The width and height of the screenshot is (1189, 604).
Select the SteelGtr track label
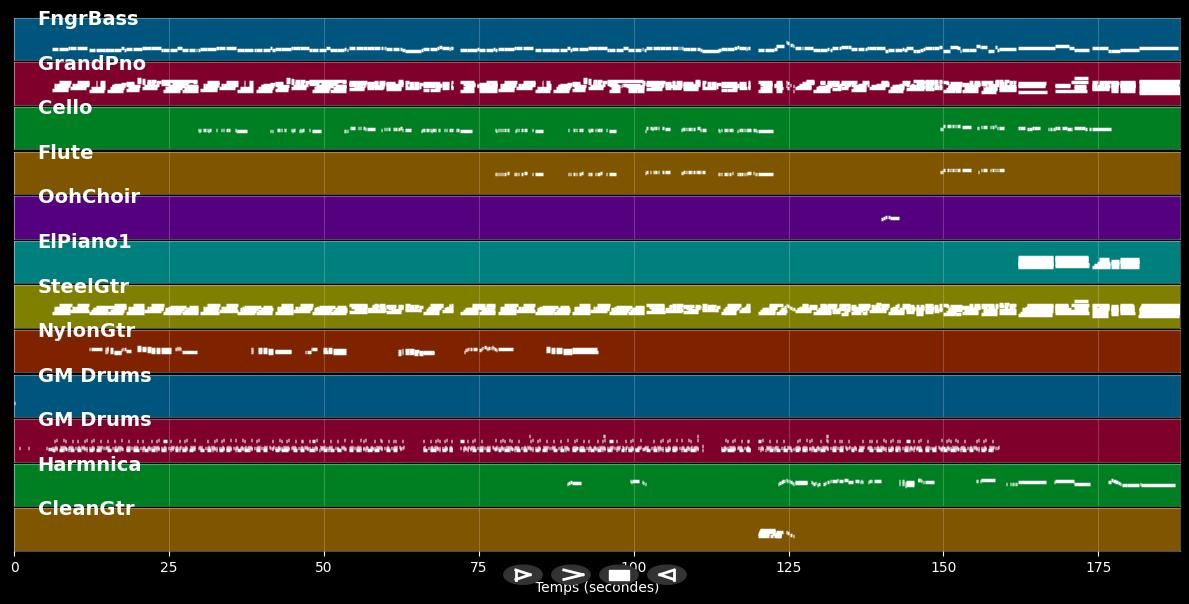[x=83, y=287]
